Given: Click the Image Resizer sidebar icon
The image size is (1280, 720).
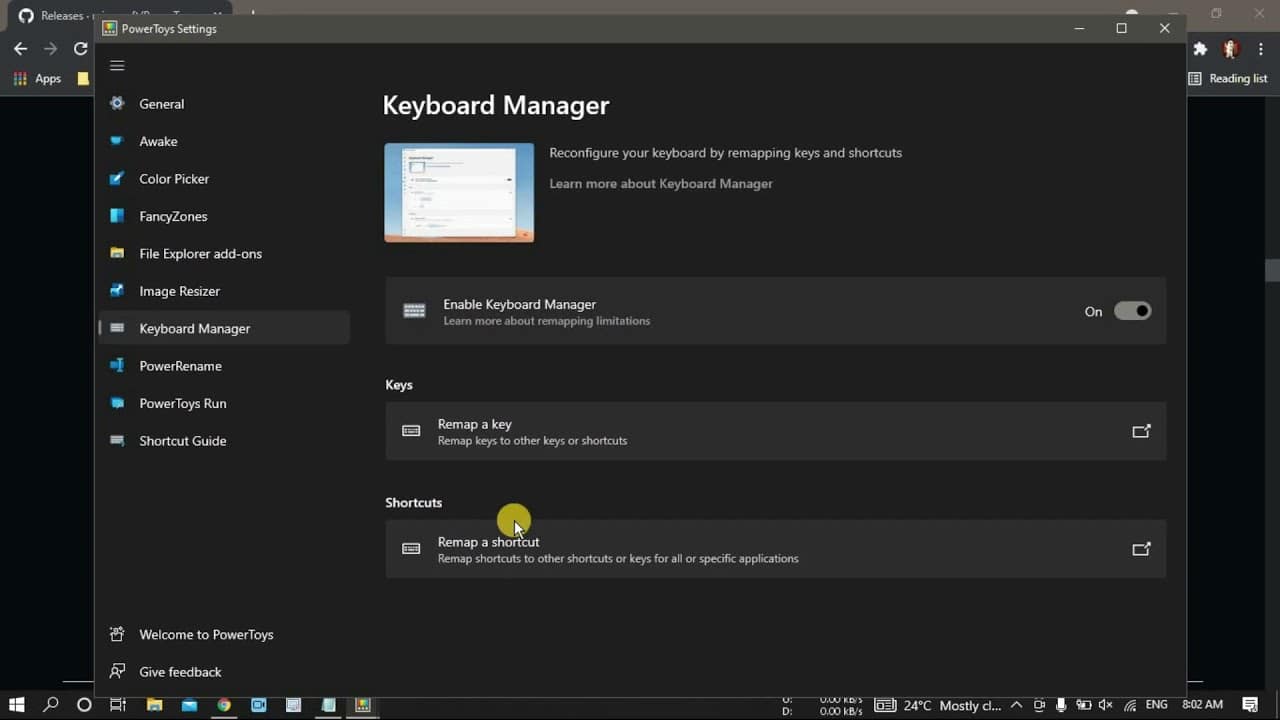Looking at the screenshot, I should pos(118,291).
